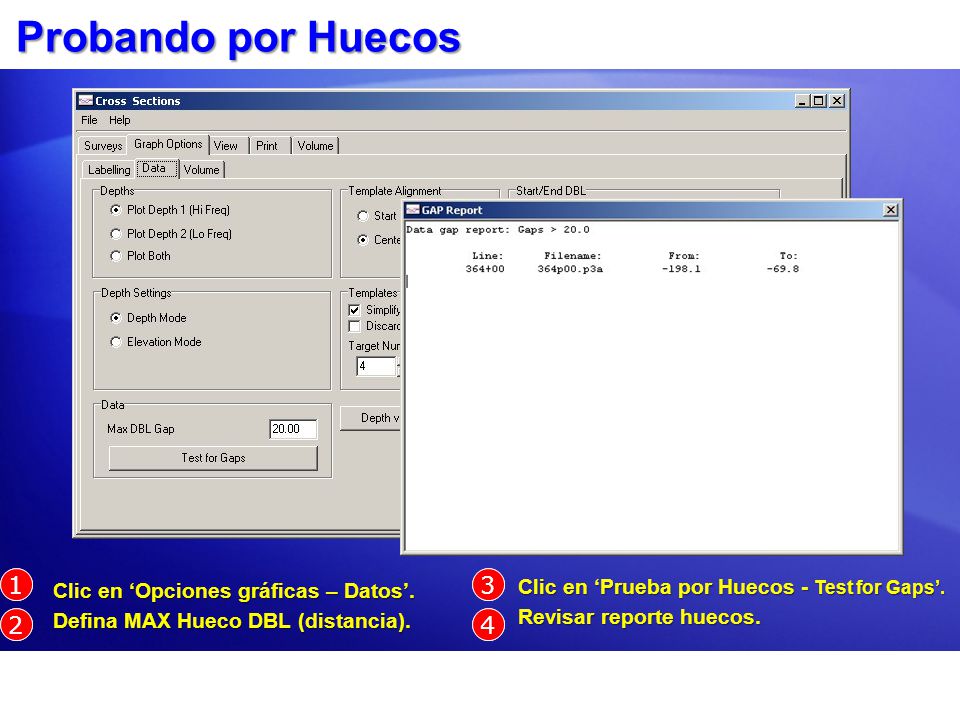Click the GAP Report title bar icon

[413, 210]
